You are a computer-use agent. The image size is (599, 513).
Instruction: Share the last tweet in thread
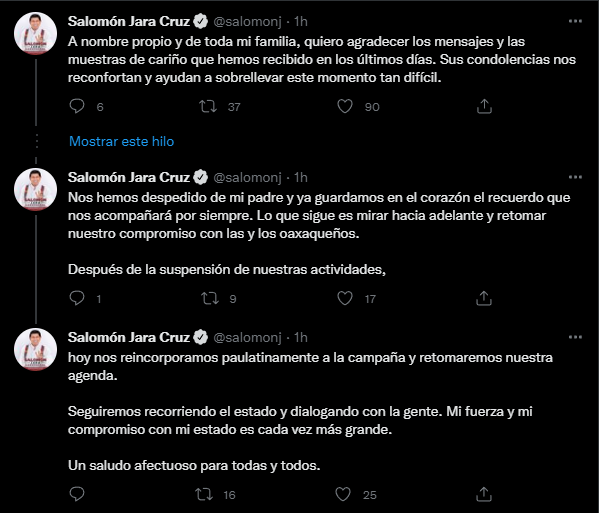(x=484, y=494)
